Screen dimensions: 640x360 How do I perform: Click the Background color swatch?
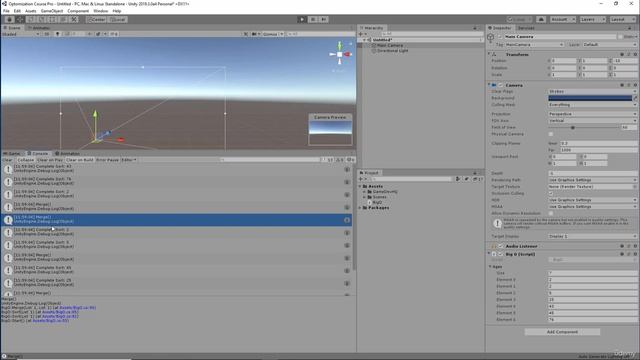(x=590, y=98)
